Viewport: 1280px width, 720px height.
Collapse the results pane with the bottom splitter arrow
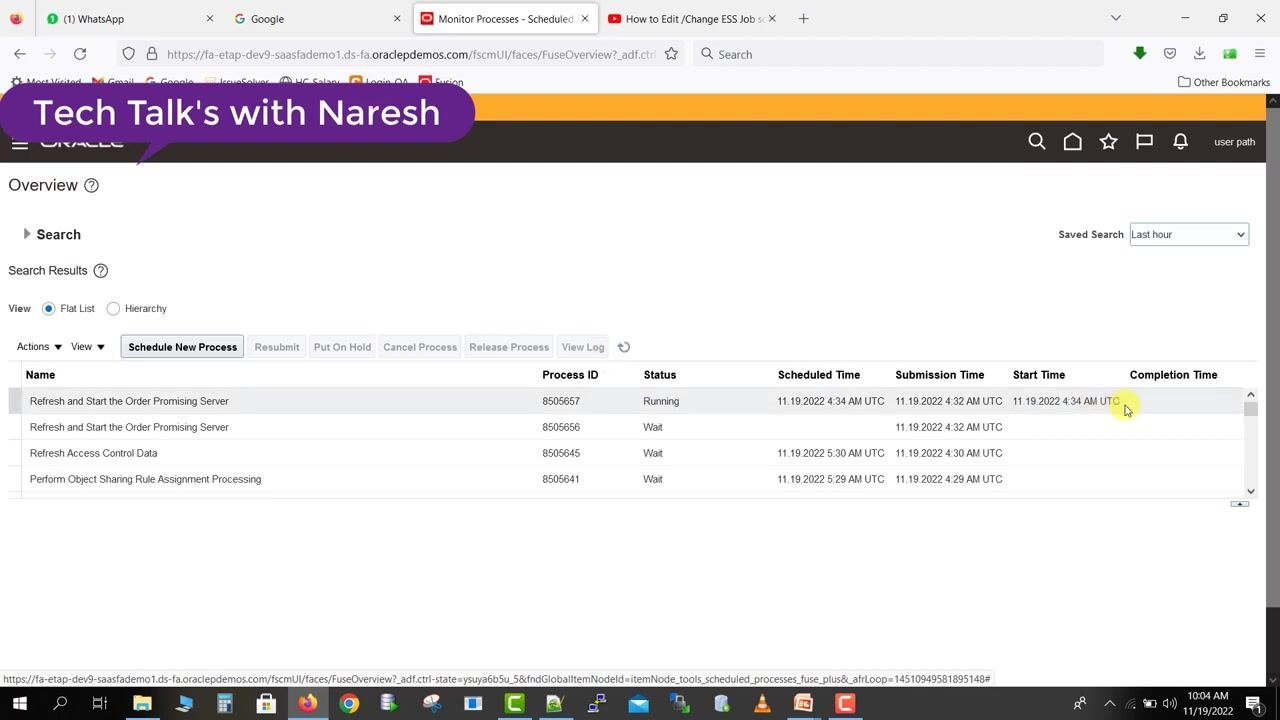1240,504
